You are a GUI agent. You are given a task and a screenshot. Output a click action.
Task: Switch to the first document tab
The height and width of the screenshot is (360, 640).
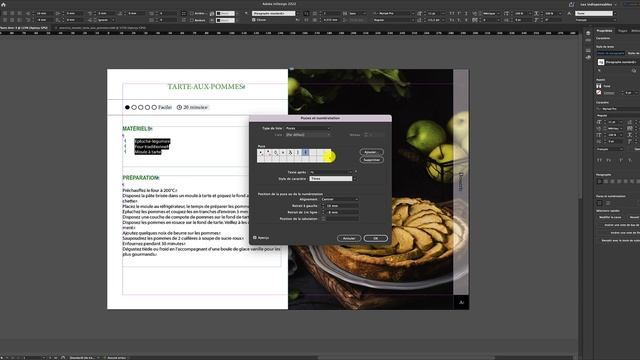pyautogui.click(x=24, y=28)
